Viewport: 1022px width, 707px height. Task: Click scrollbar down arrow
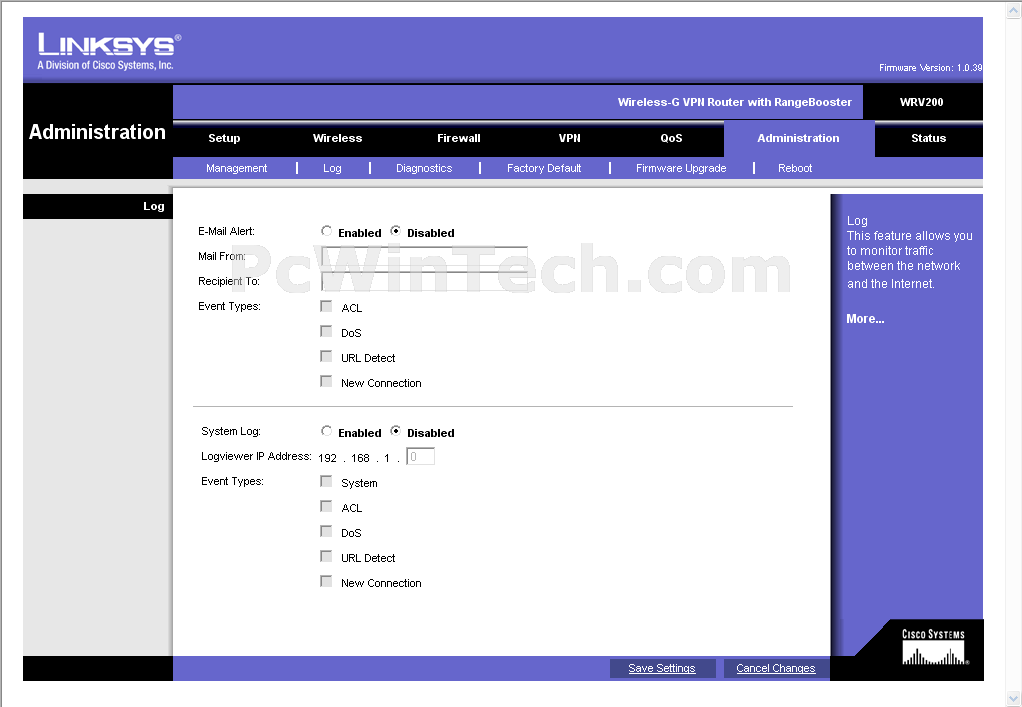[x=1014, y=698]
